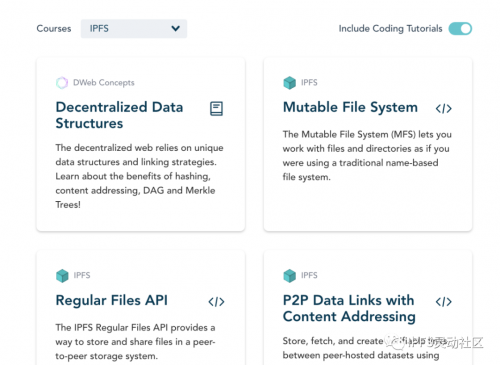Click the chevron arrow in the Courses selector
500x365 pixels.
pyautogui.click(x=175, y=29)
